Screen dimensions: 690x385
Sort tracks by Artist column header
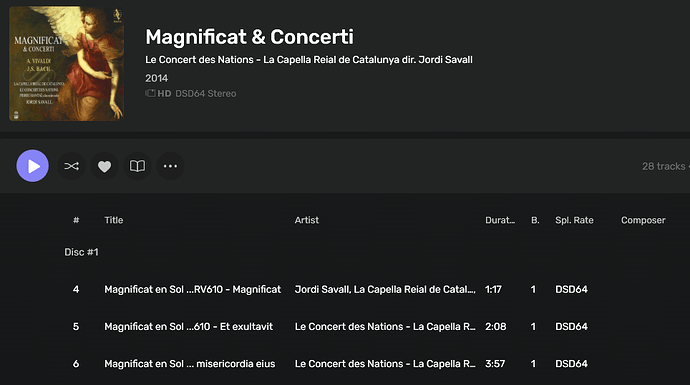[307, 220]
